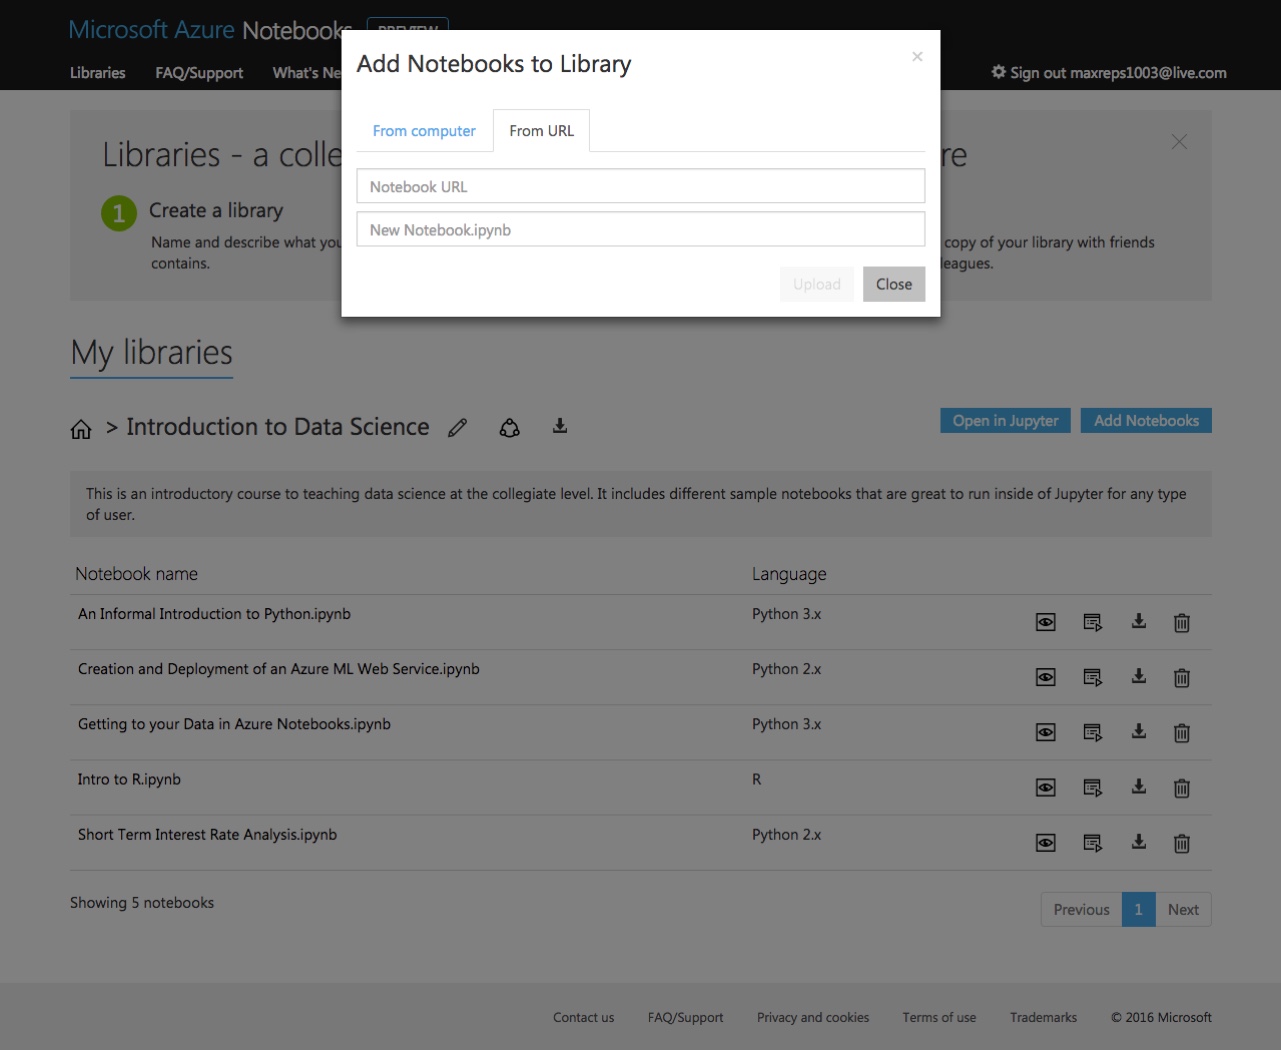Click the Close button in dialog
This screenshot has width=1281, height=1050.
pos(894,284)
